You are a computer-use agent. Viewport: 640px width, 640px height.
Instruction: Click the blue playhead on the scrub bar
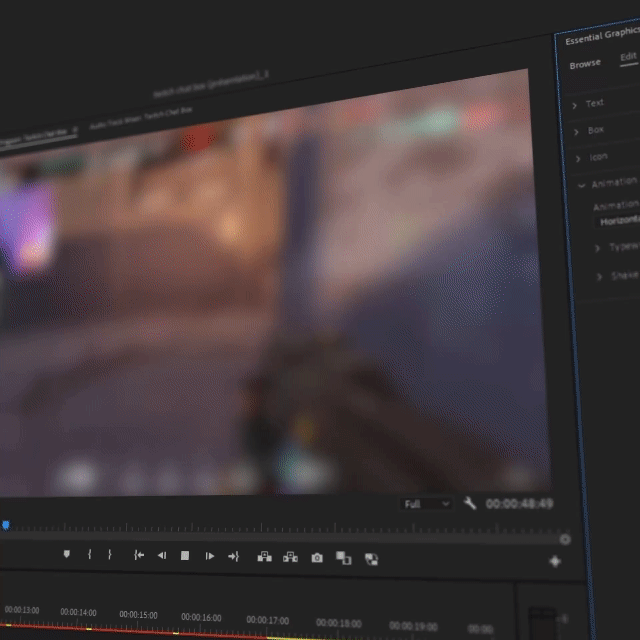pyautogui.click(x=5, y=525)
